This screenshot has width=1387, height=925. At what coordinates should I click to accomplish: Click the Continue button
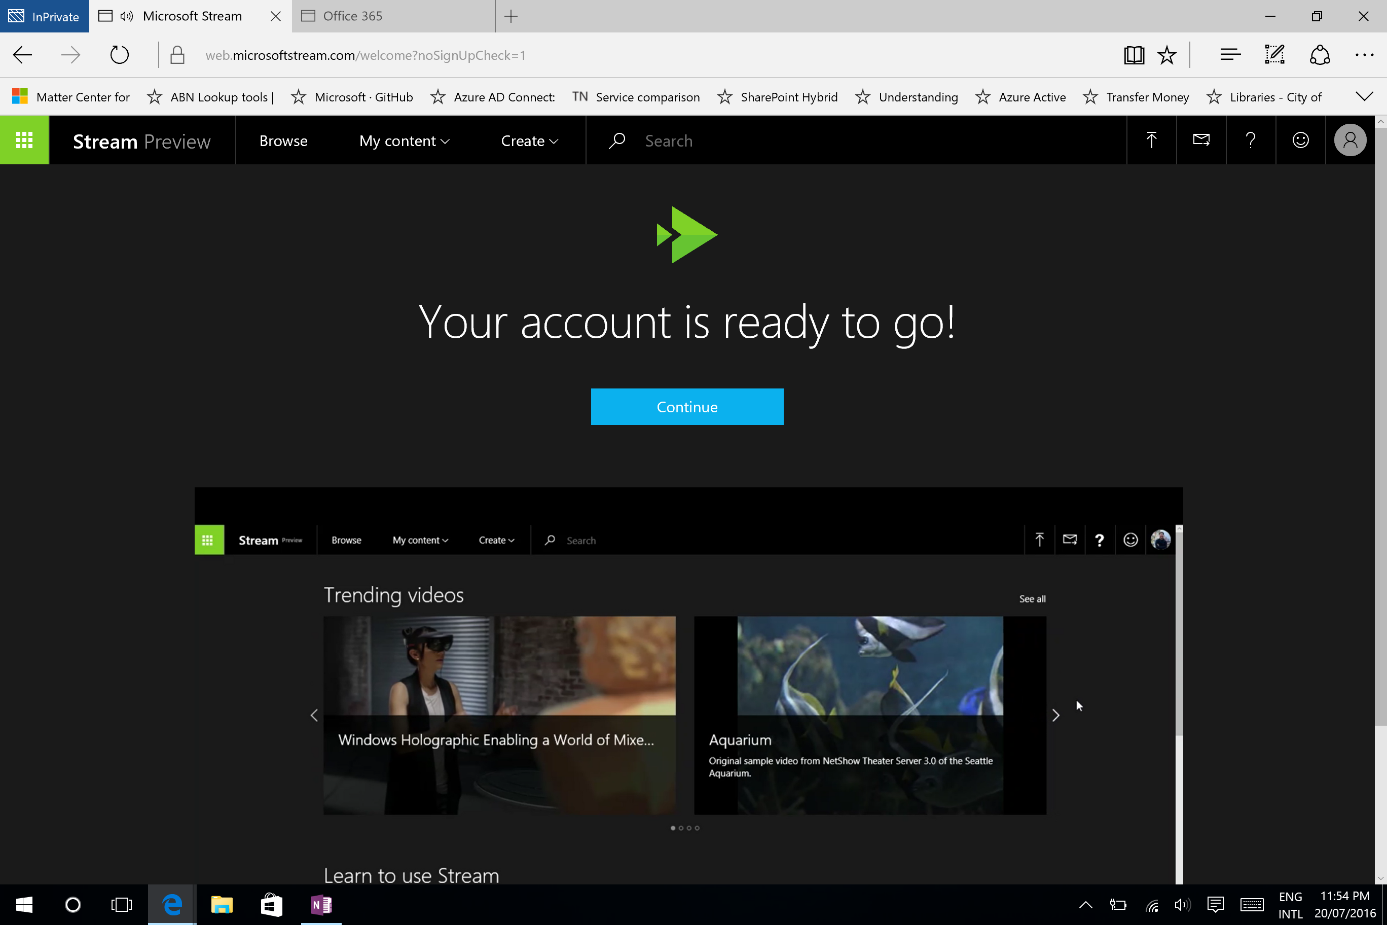point(687,406)
